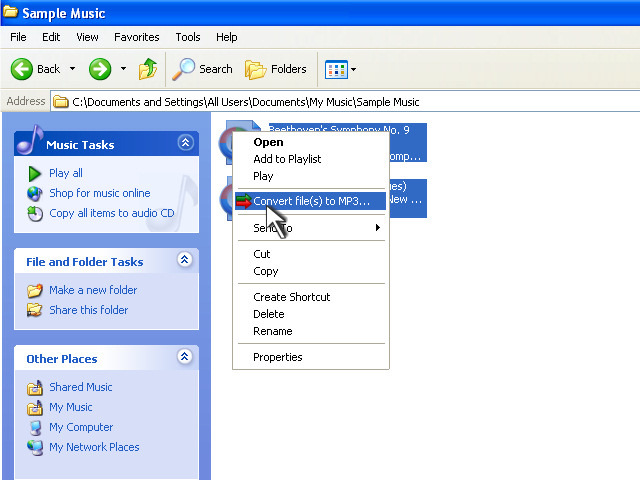Click the Search magnifier icon
The width and height of the screenshot is (640, 480).
click(x=183, y=69)
